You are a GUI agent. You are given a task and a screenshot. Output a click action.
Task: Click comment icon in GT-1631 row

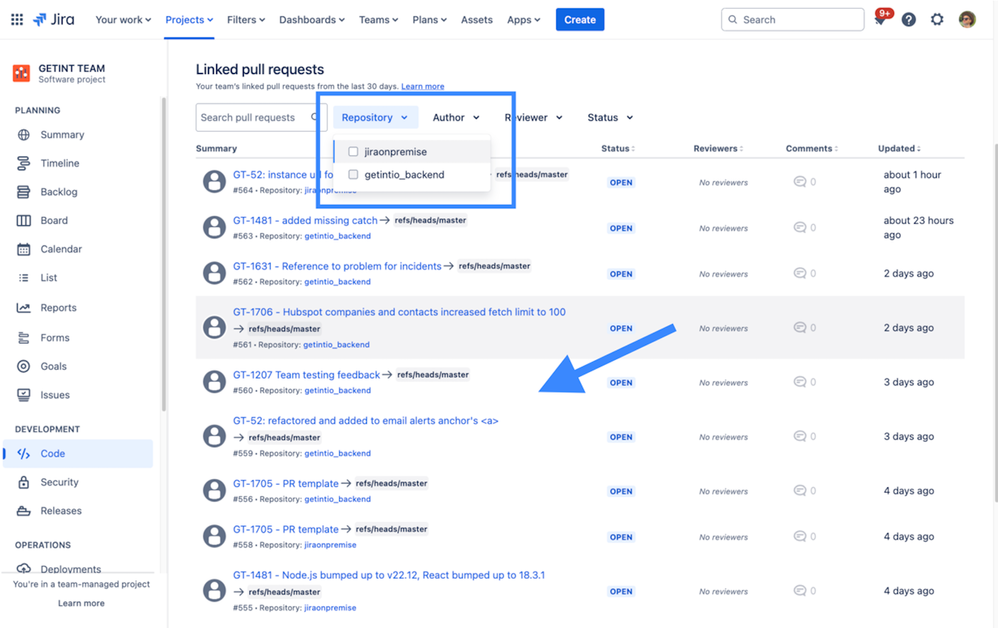800,274
